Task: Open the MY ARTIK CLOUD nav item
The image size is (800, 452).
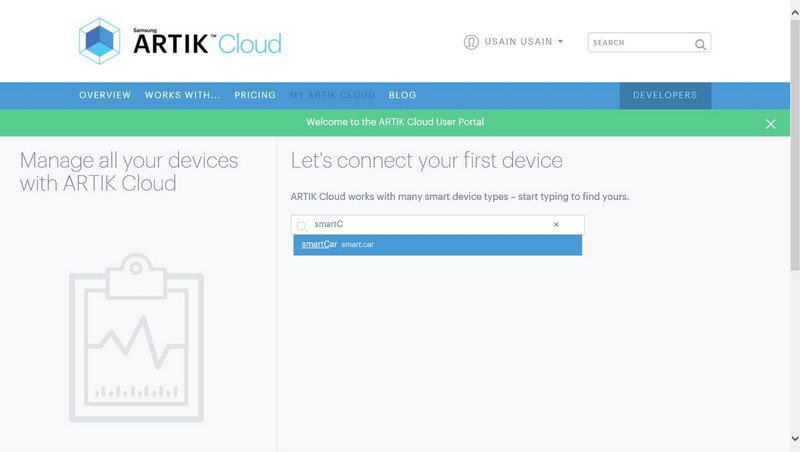Action: 332,95
